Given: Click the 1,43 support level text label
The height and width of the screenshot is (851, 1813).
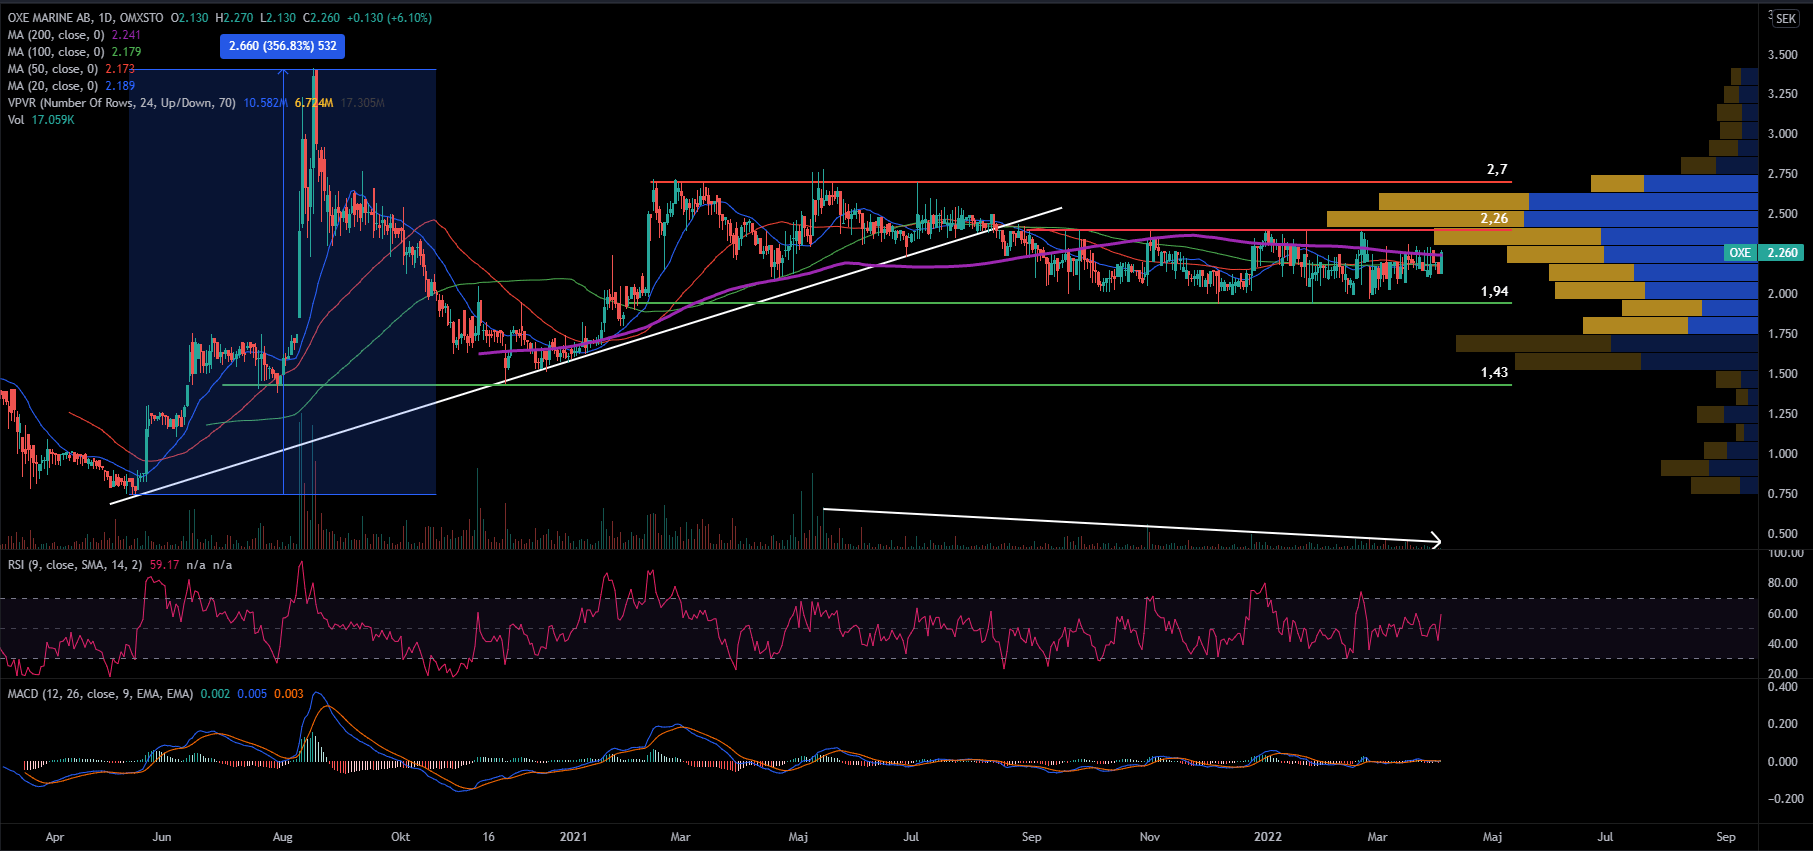Looking at the screenshot, I should point(1494,373).
